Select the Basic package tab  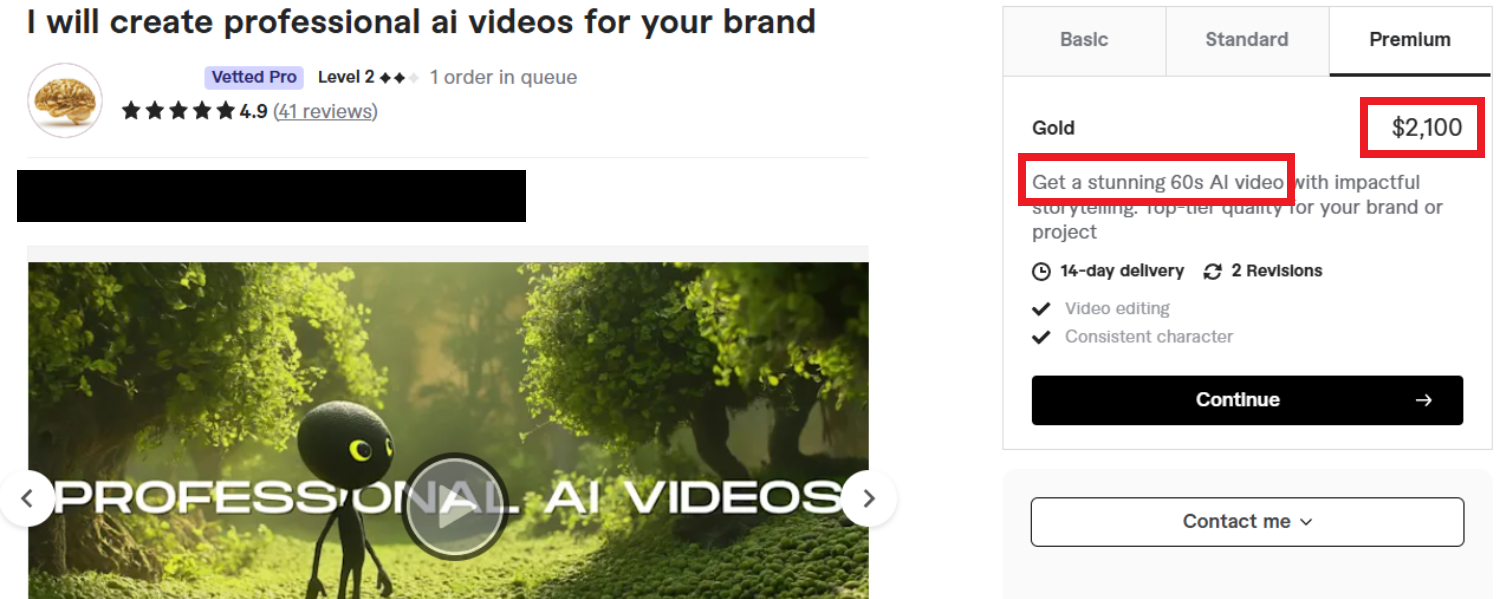(x=1084, y=39)
